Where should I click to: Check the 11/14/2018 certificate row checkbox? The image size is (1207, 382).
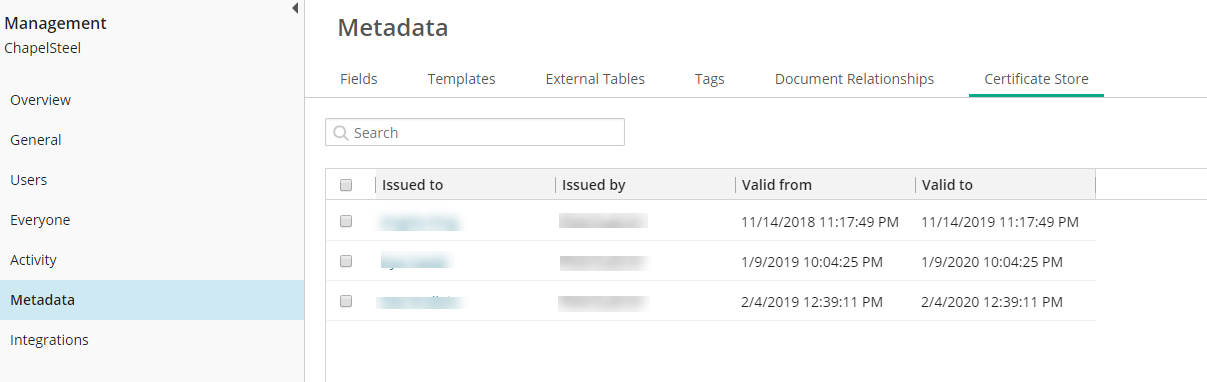coord(346,221)
